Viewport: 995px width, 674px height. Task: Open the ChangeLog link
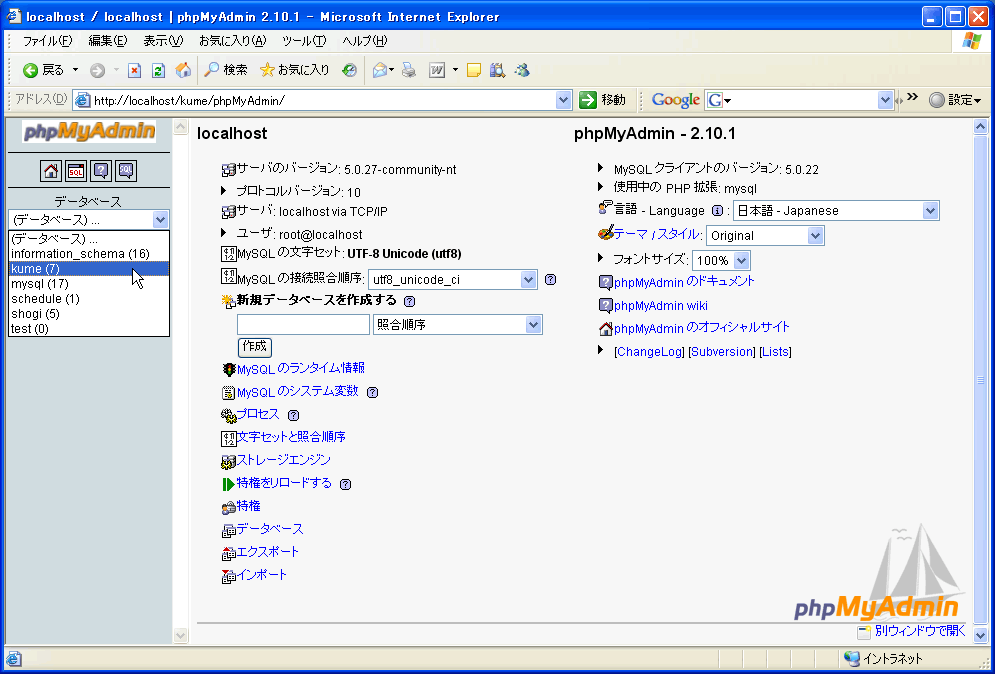pyautogui.click(x=650, y=352)
